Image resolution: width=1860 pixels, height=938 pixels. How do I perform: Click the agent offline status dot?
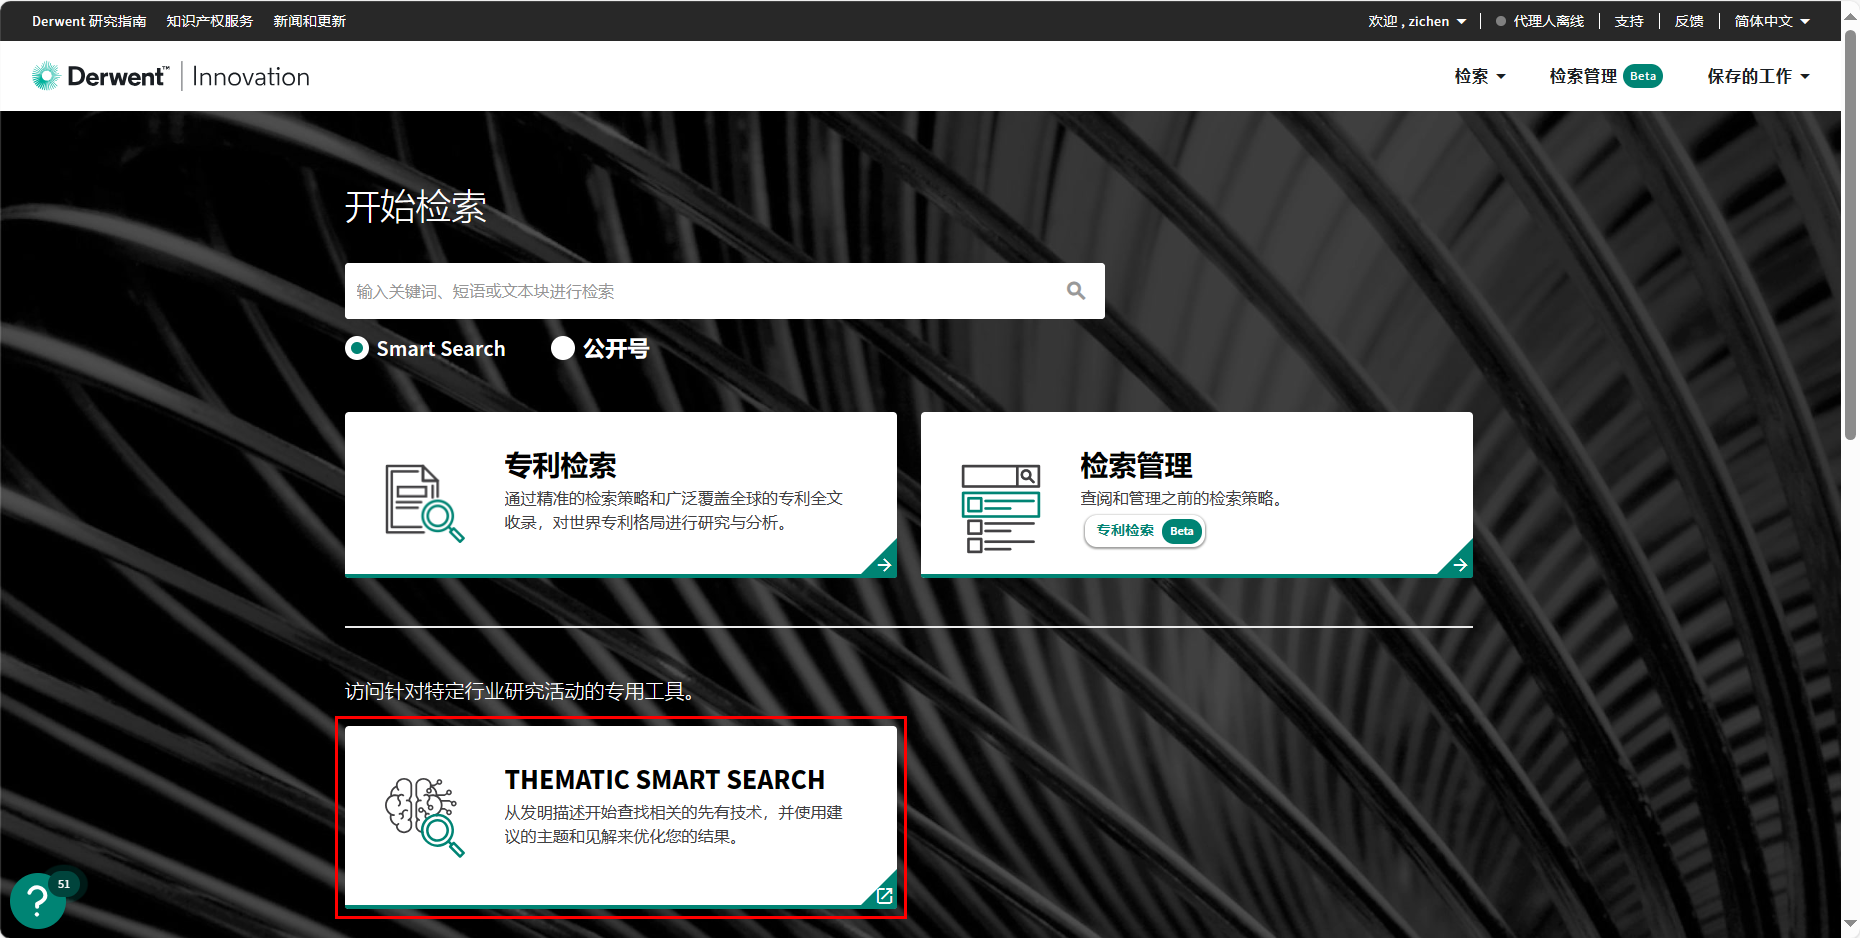[x=1501, y=21]
